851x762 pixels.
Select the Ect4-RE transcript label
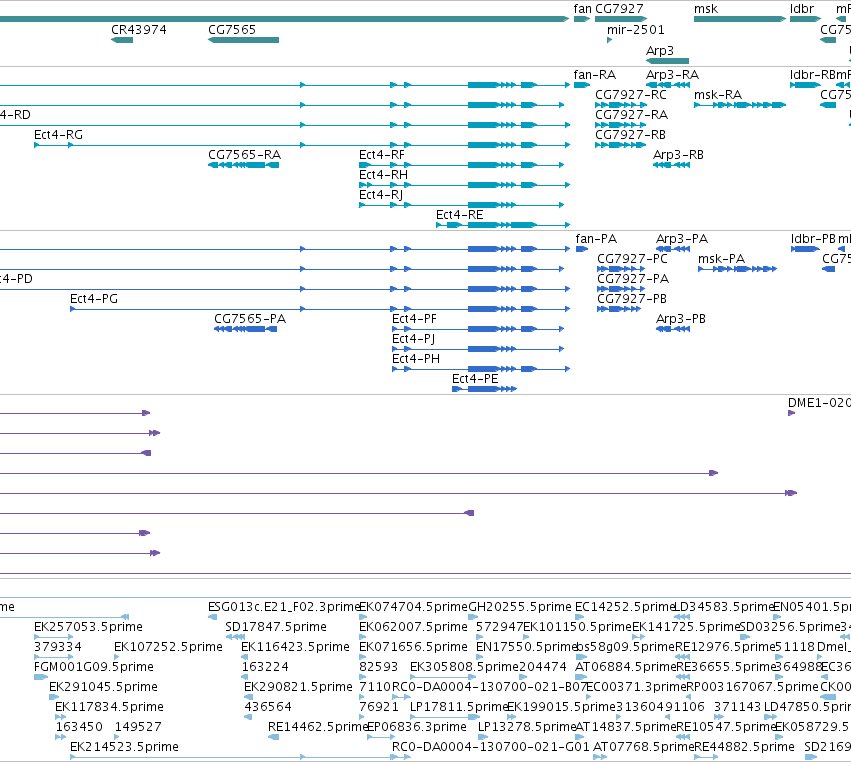pos(459,215)
